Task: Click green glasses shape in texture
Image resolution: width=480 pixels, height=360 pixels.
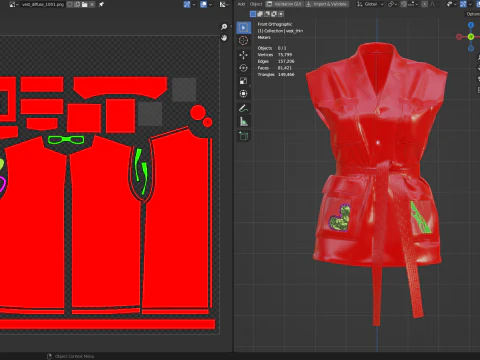Action: (66, 140)
